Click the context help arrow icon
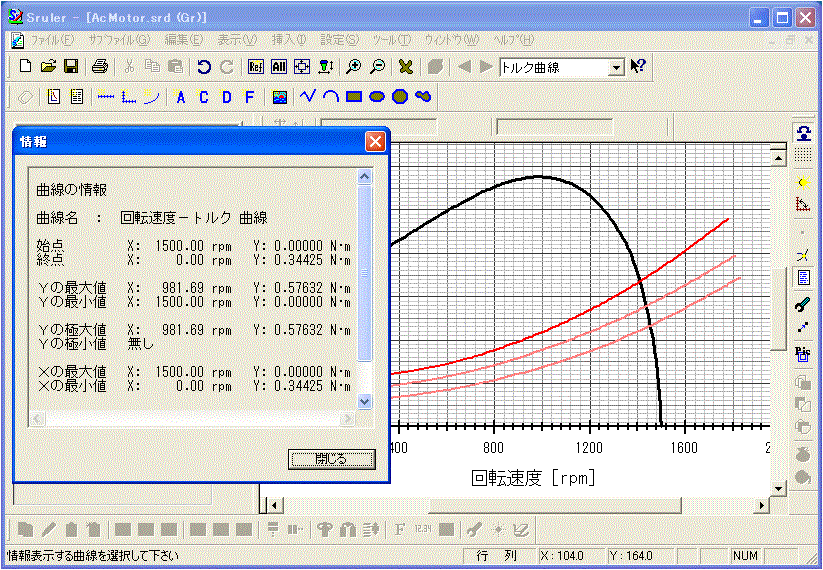This screenshot has height=570, width=823. pos(638,66)
